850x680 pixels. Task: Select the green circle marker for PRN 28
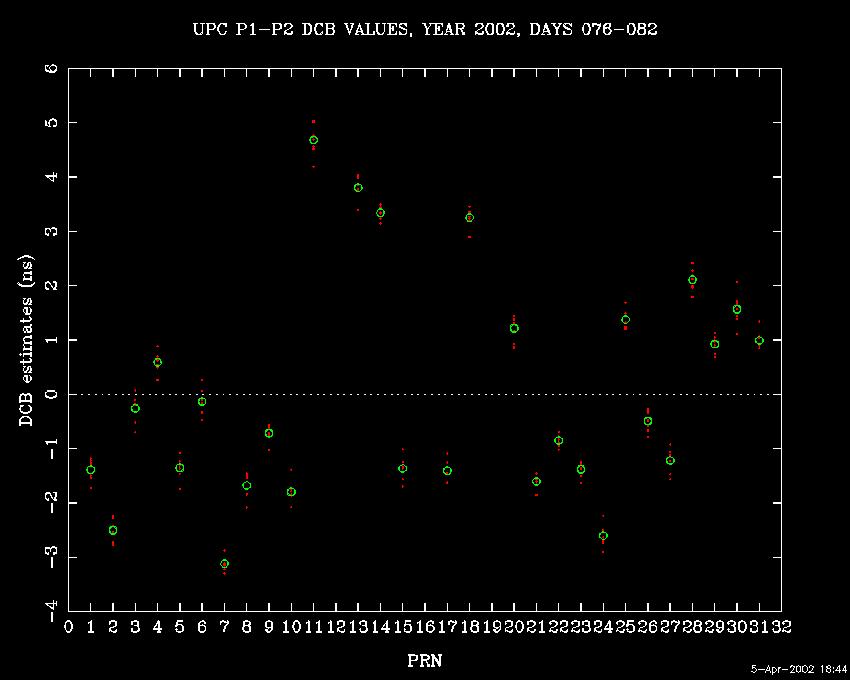[692, 280]
